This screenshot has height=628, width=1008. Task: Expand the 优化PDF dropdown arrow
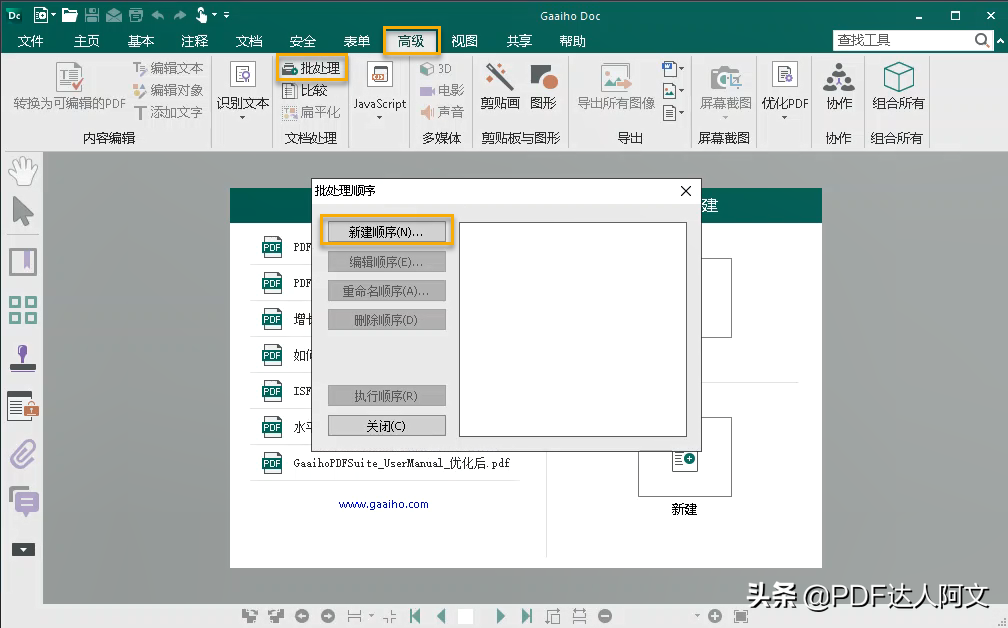pyautogui.click(x=785, y=118)
